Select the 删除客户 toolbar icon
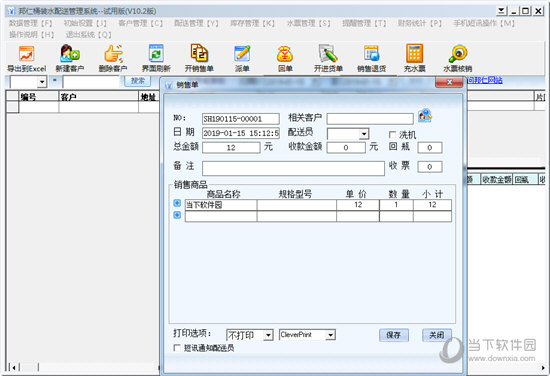Image resolution: width=550 pixels, height=376 pixels. [113, 58]
